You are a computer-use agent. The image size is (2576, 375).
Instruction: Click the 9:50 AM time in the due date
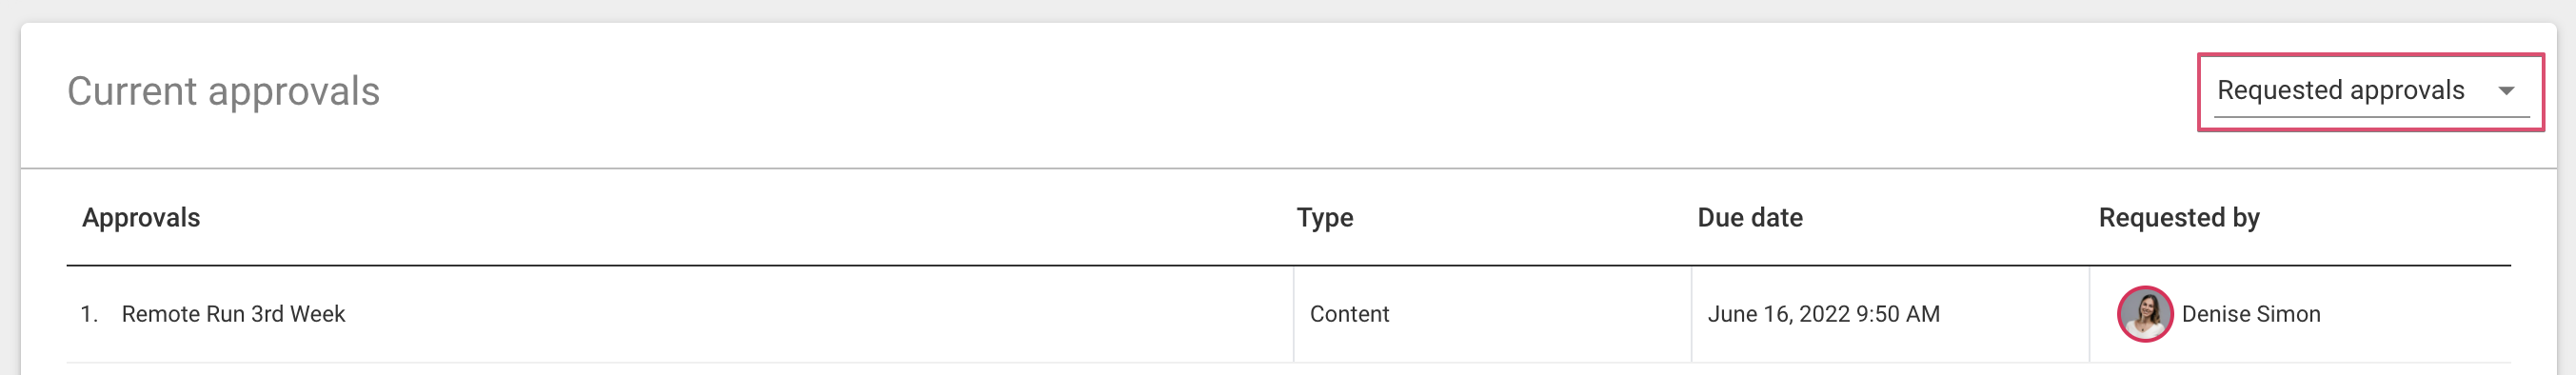click(1898, 314)
